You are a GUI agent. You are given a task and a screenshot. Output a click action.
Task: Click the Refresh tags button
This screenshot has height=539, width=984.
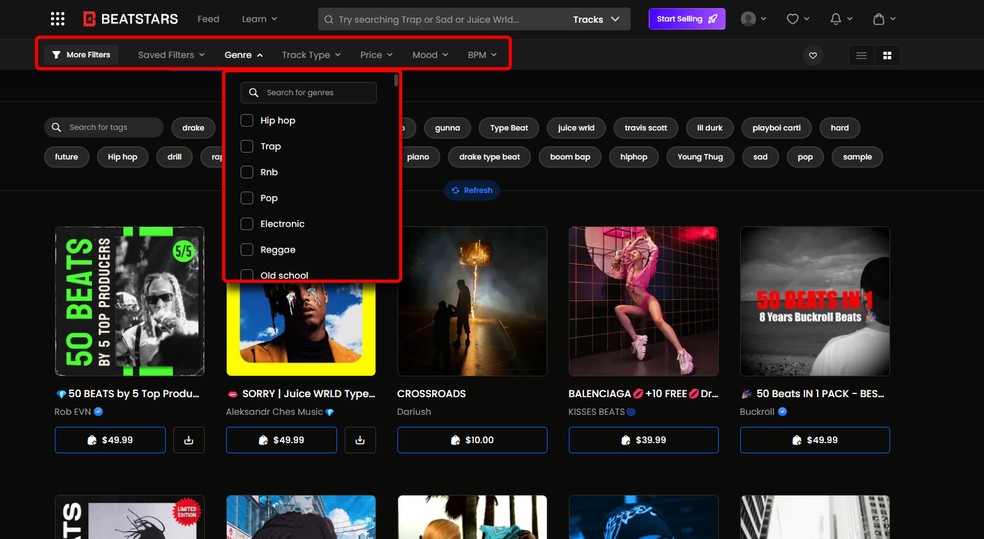472,190
